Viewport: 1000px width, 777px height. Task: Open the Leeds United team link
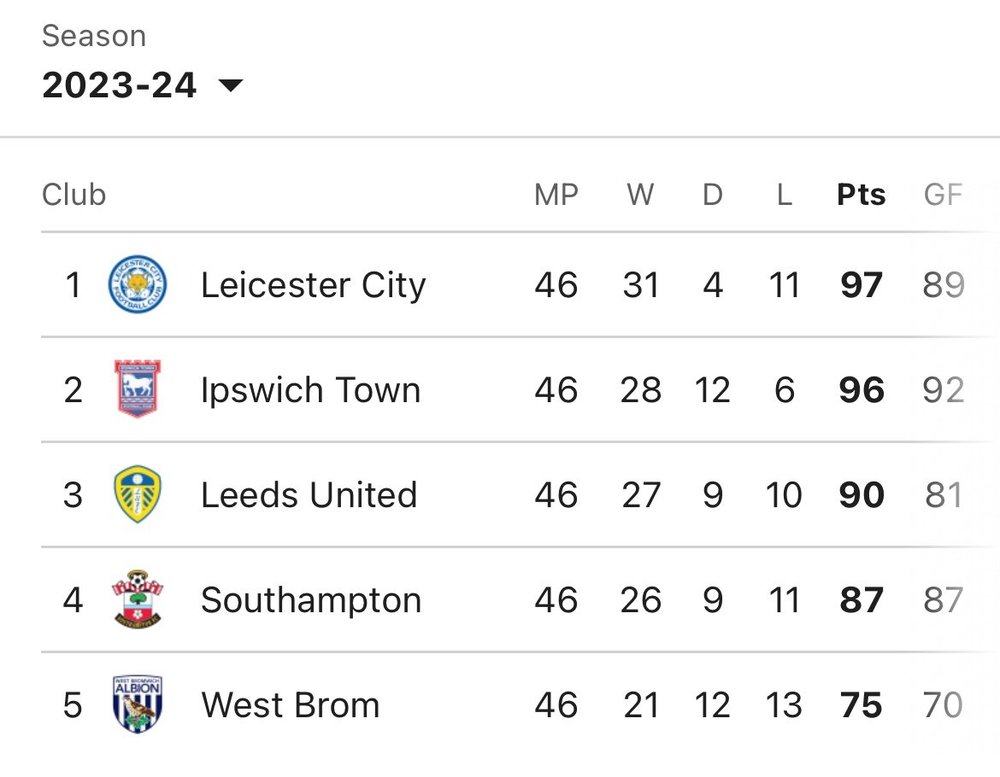click(309, 494)
